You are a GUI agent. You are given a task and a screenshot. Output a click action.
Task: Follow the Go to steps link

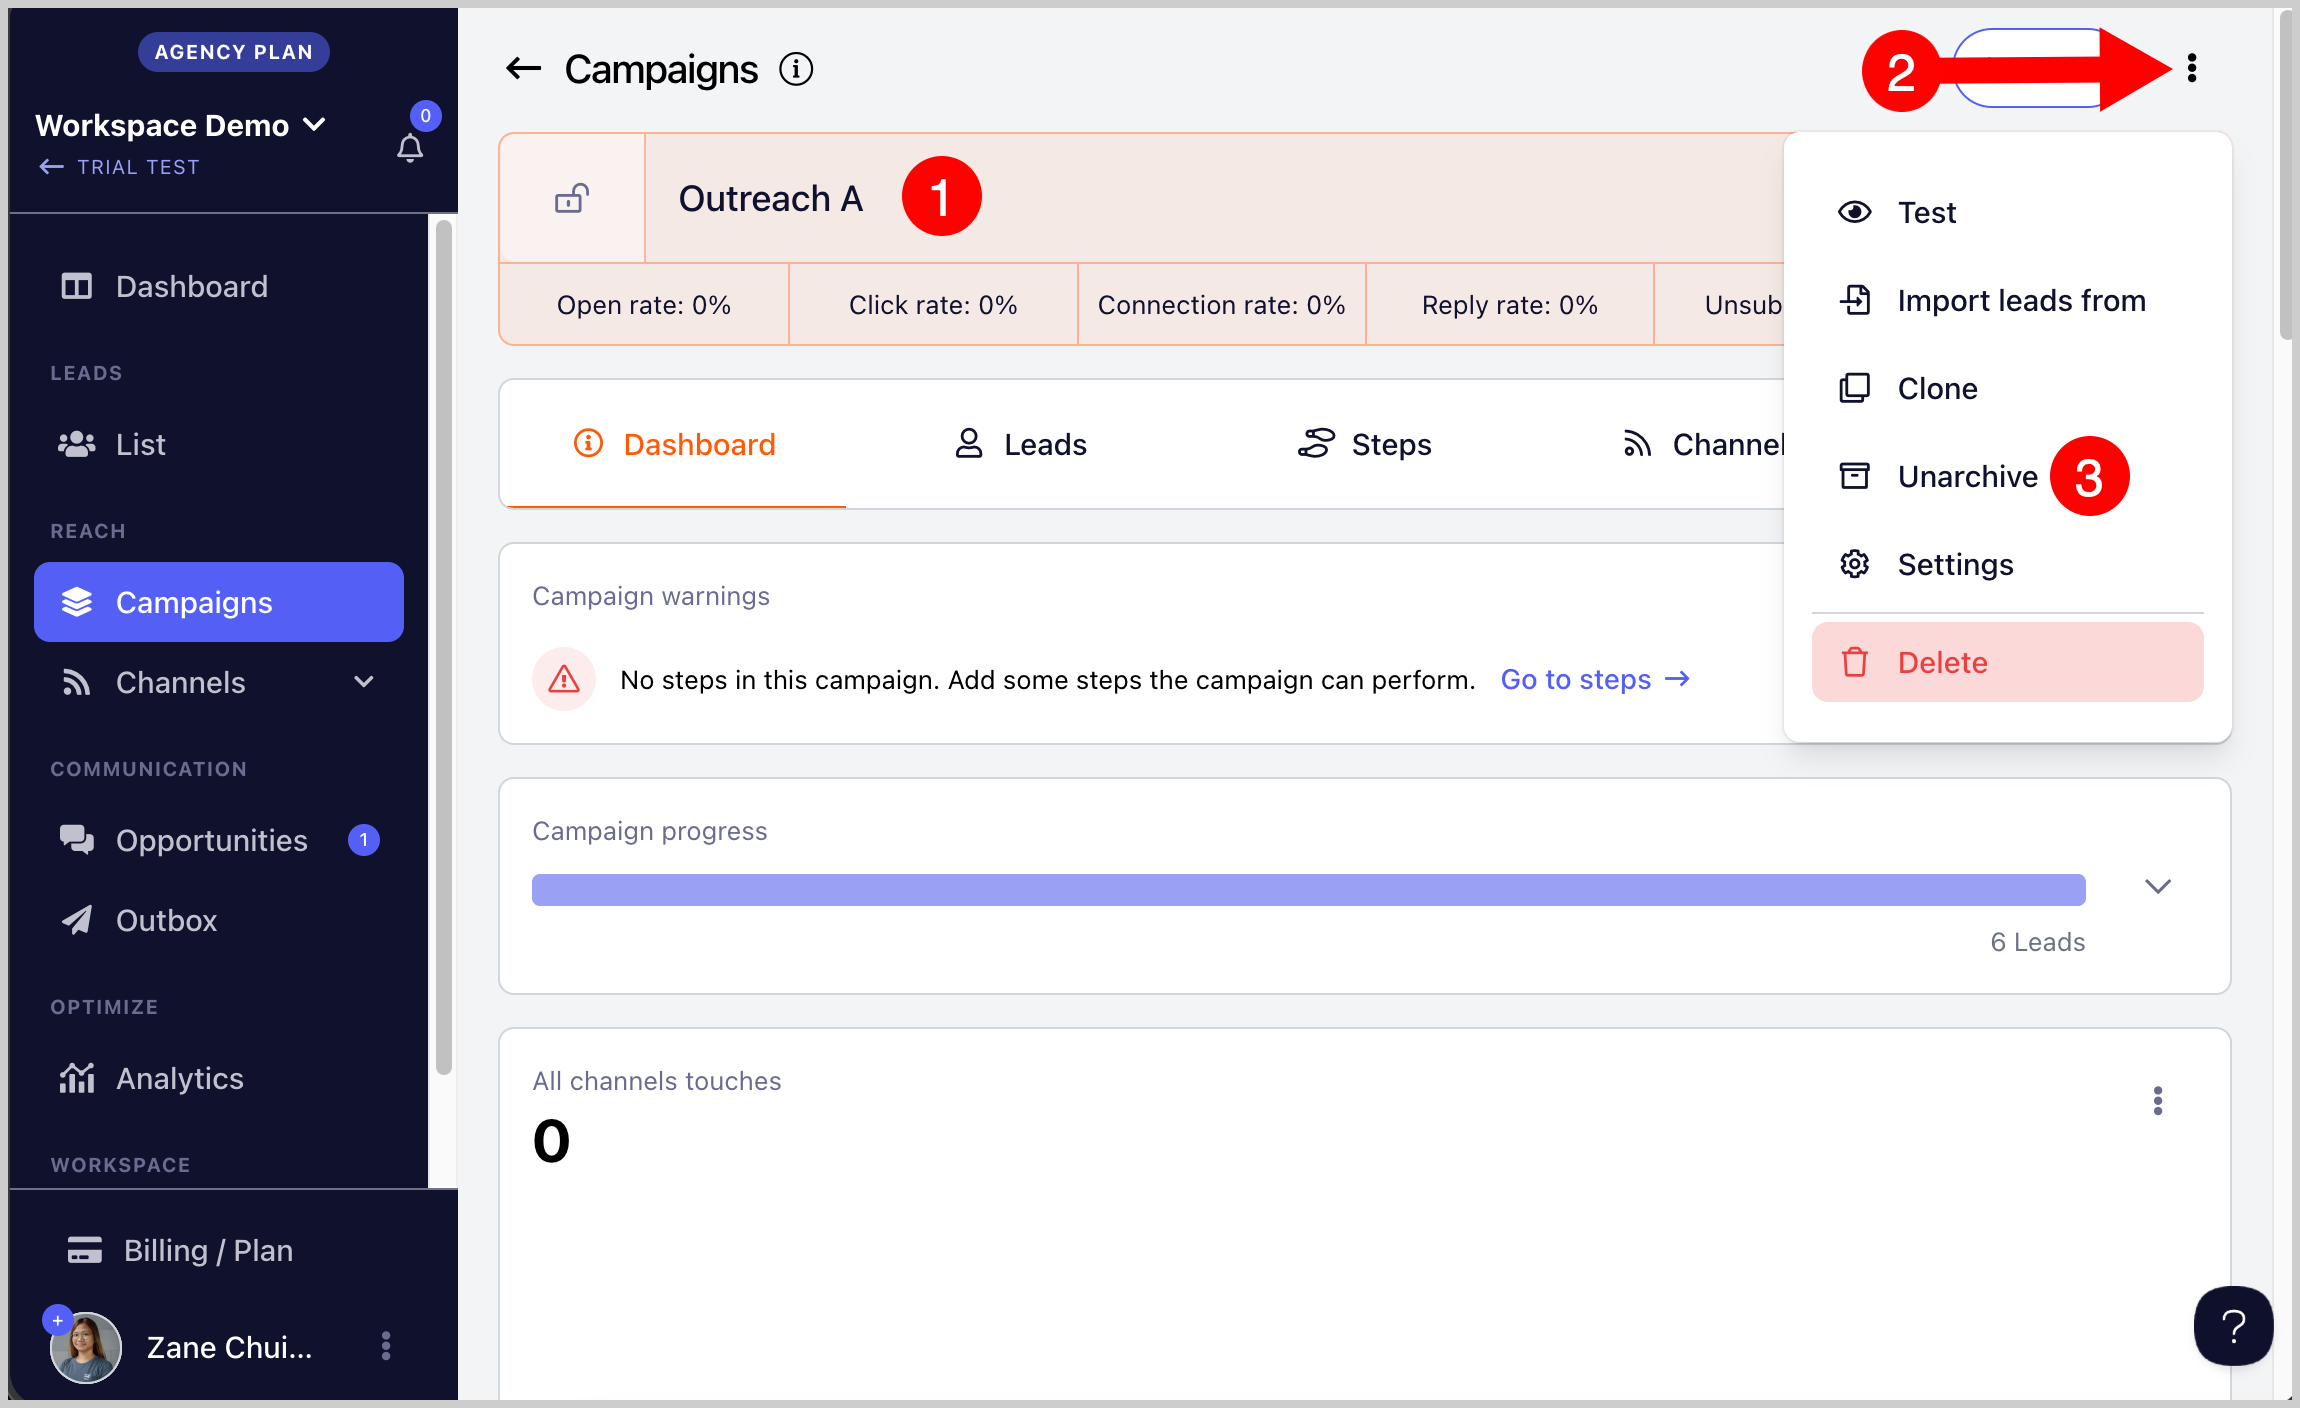tap(1595, 680)
